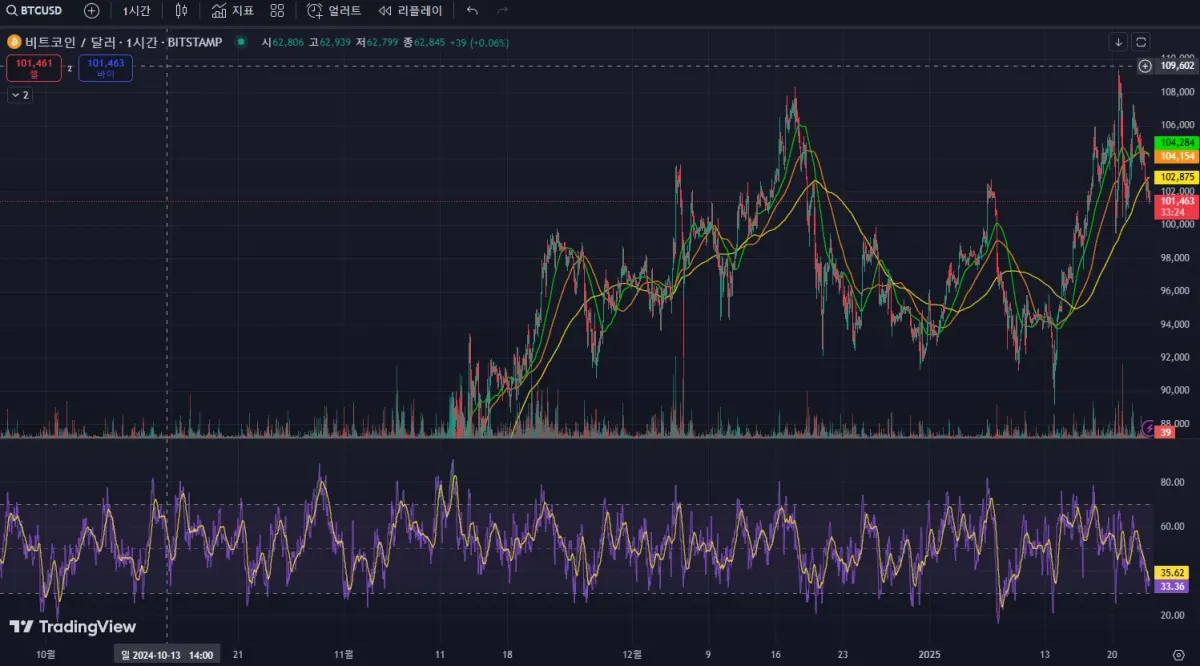The width and height of the screenshot is (1200, 666).
Task: Open the 1시간 timeframe dropdown
Action: point(136,10)
